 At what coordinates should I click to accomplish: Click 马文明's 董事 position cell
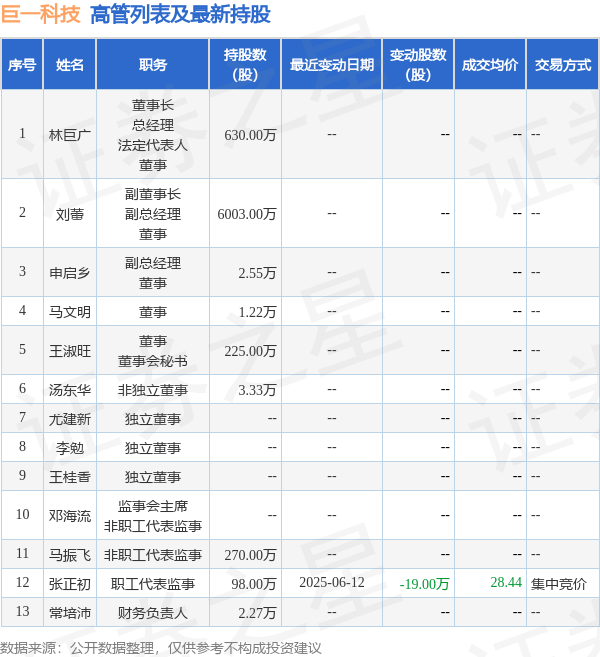point(153,312)
